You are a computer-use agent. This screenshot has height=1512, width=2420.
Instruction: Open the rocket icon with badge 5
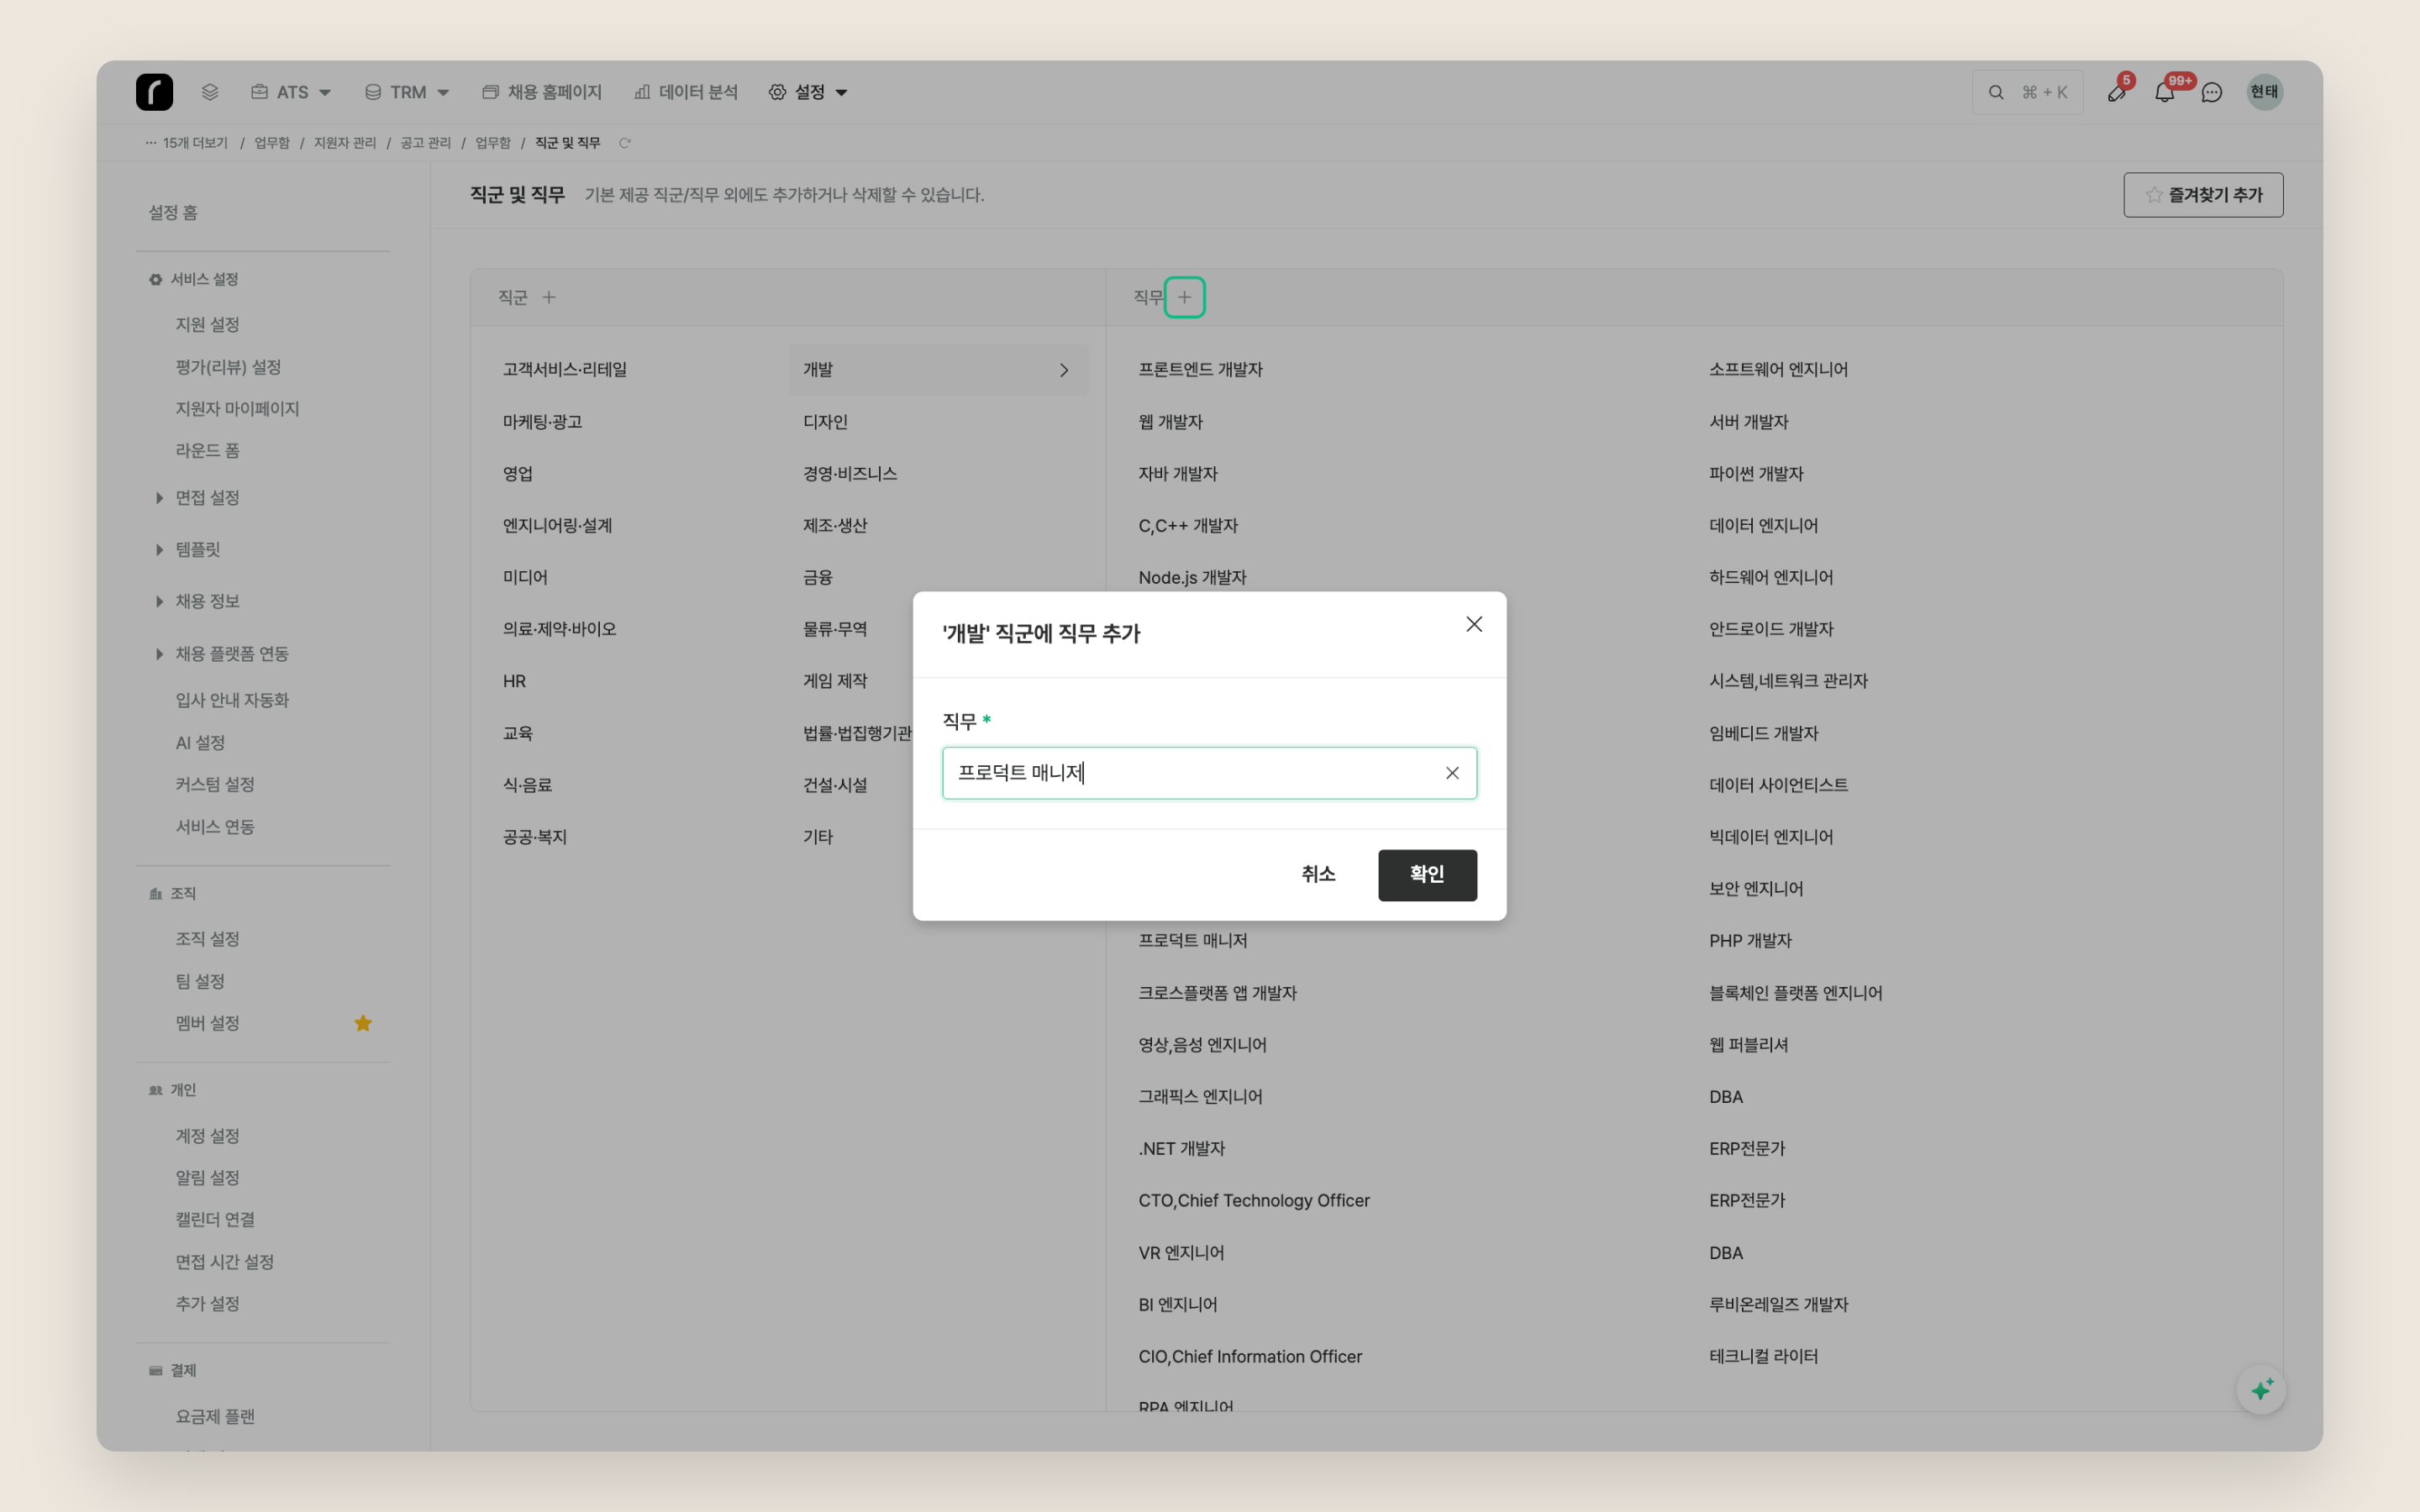2117,92
